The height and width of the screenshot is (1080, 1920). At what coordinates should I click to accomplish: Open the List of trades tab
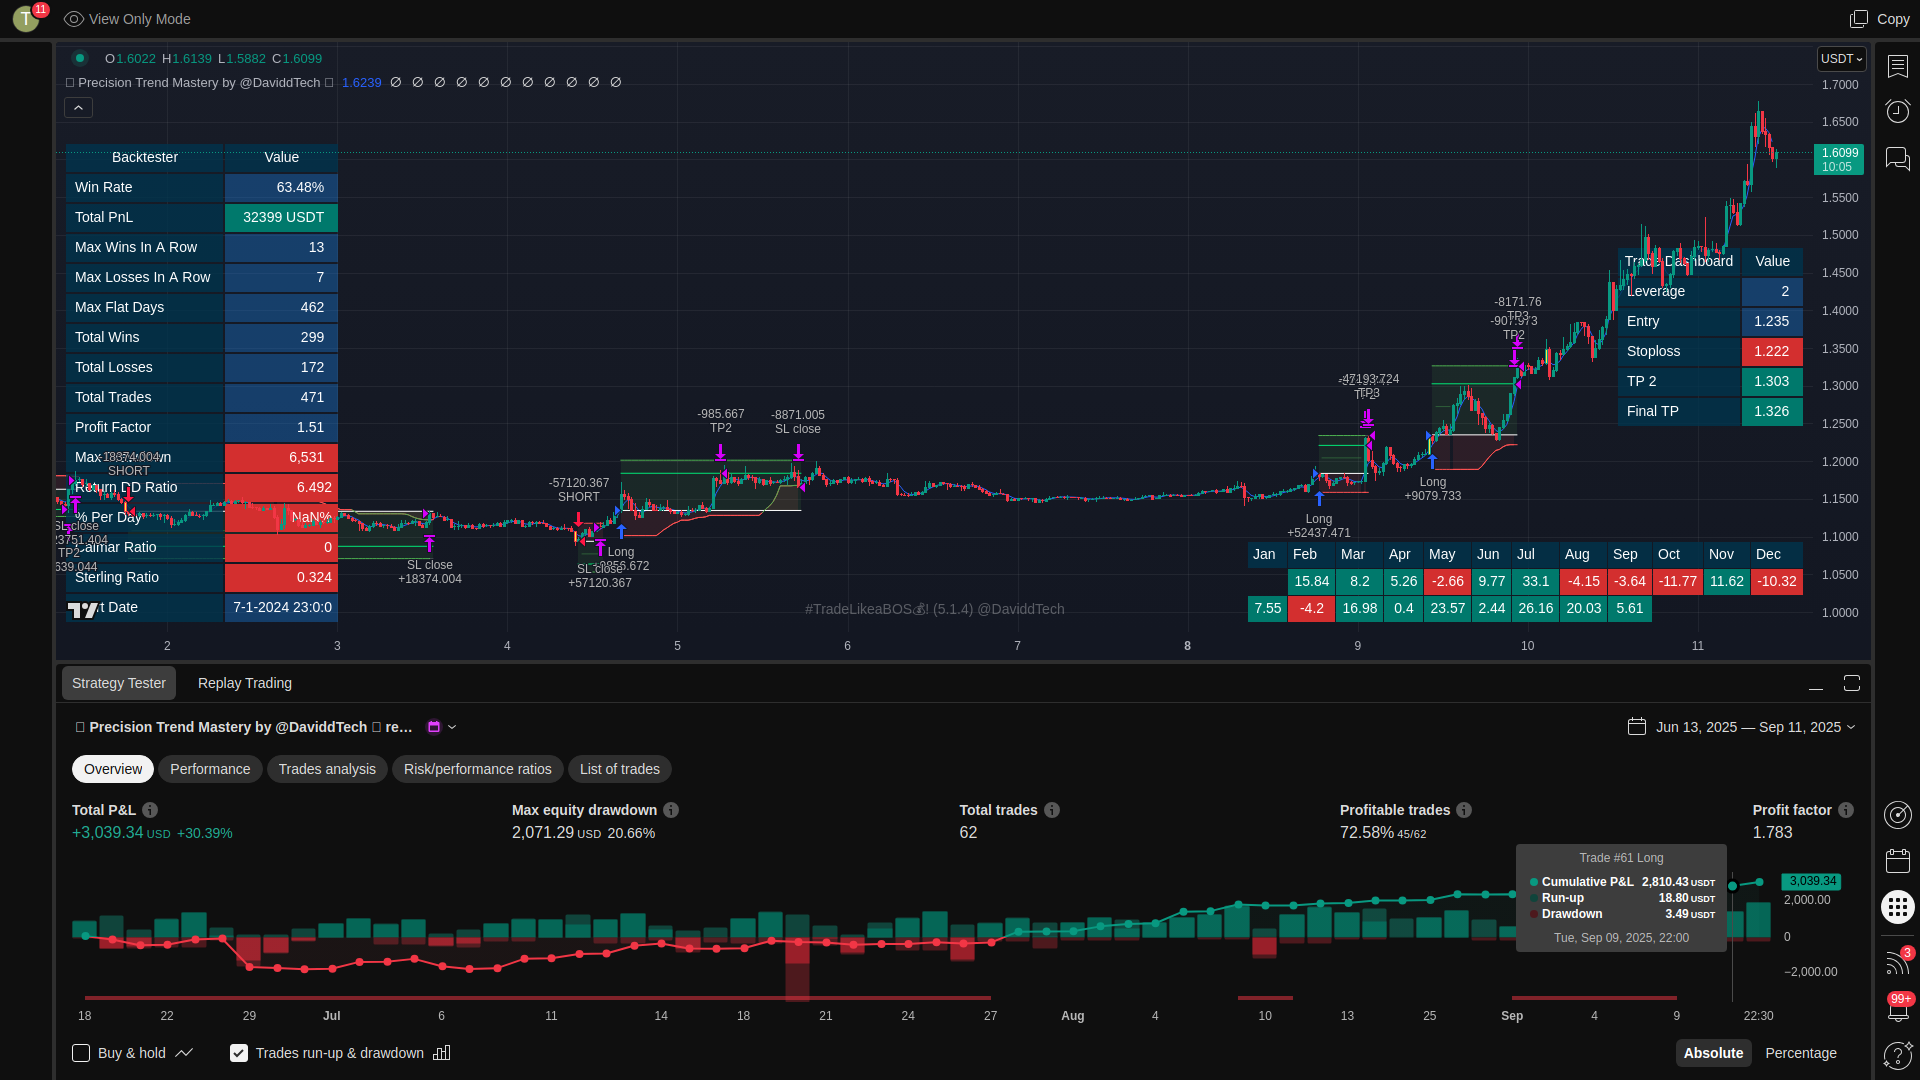[619, 769]
